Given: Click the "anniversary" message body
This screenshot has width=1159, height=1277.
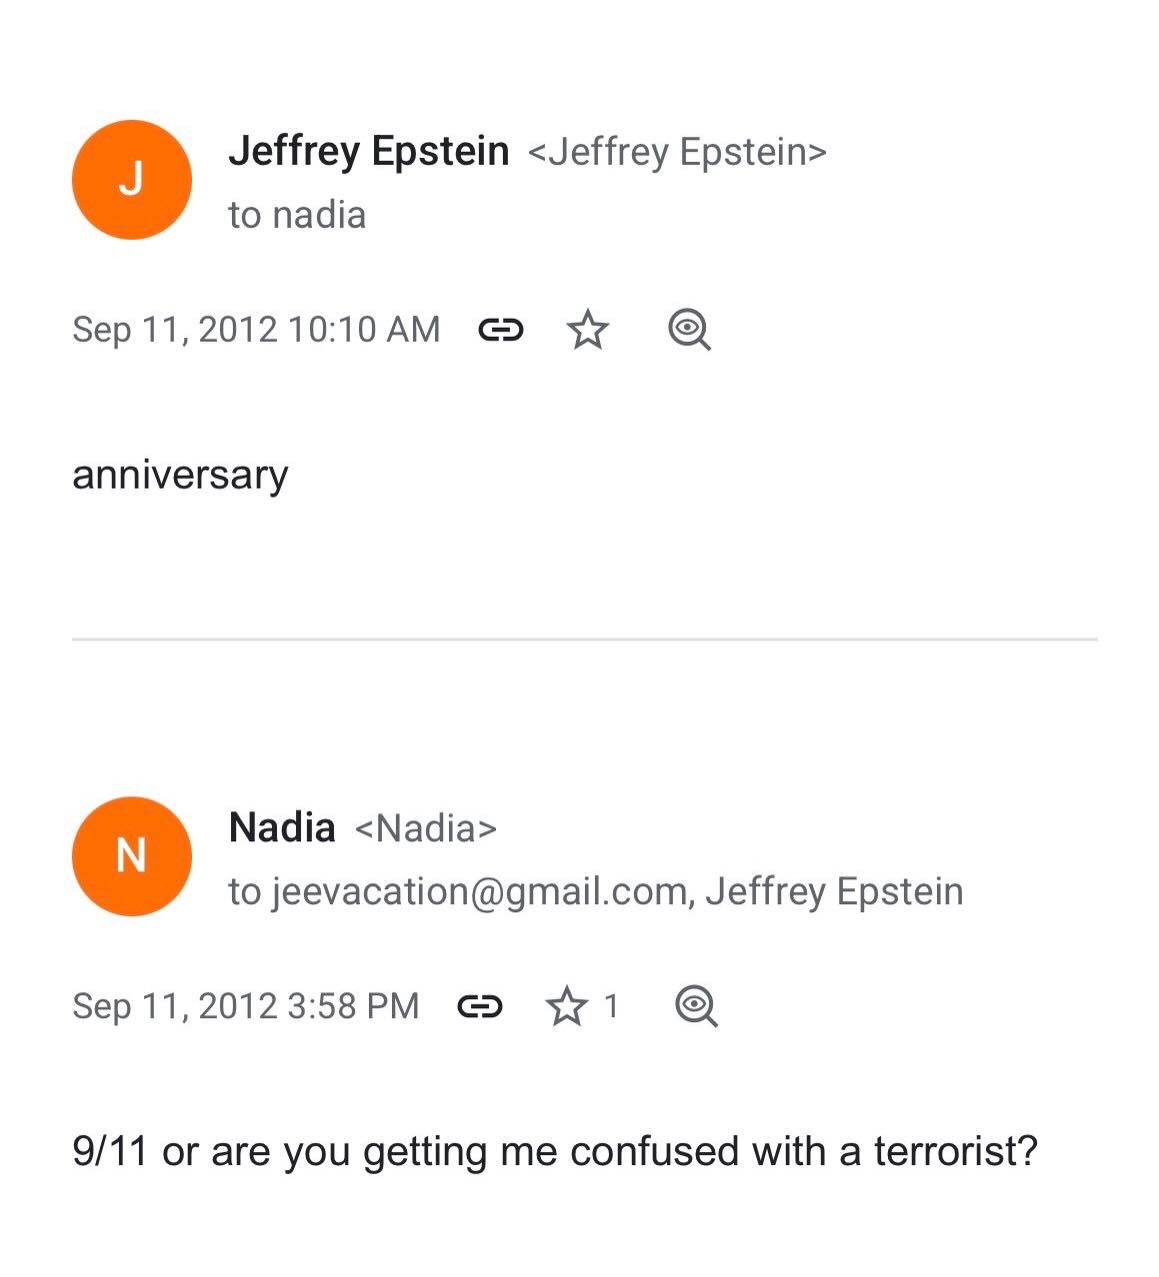Looking at the screenshot, I should [180, 474].
